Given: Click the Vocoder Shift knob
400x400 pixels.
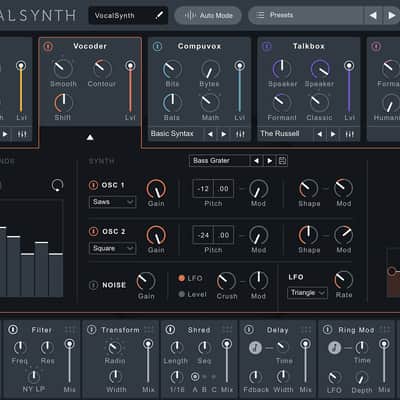Looking at the screenshot, I should 63,103.
